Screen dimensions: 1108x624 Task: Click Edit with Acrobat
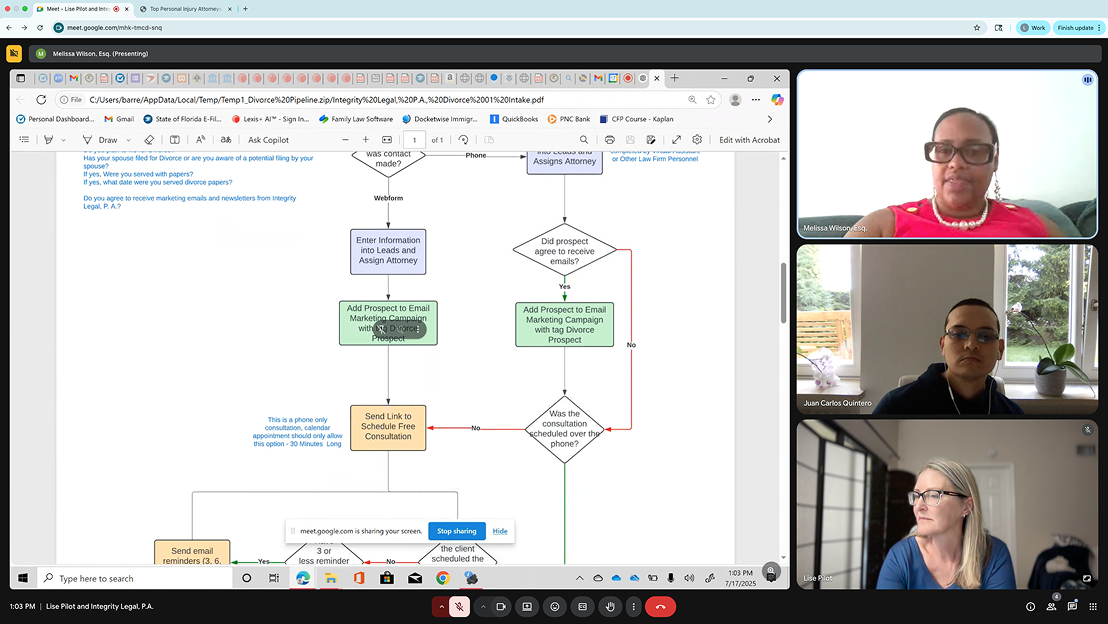(x=749, y=140)
